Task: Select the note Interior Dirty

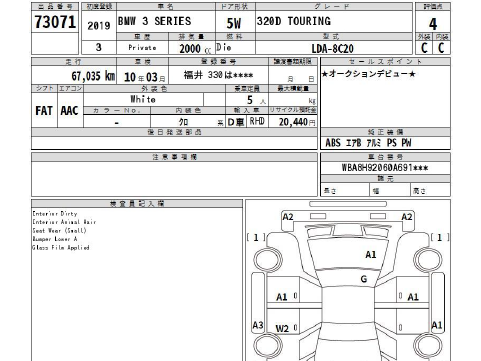Action: tap(55, 214)
